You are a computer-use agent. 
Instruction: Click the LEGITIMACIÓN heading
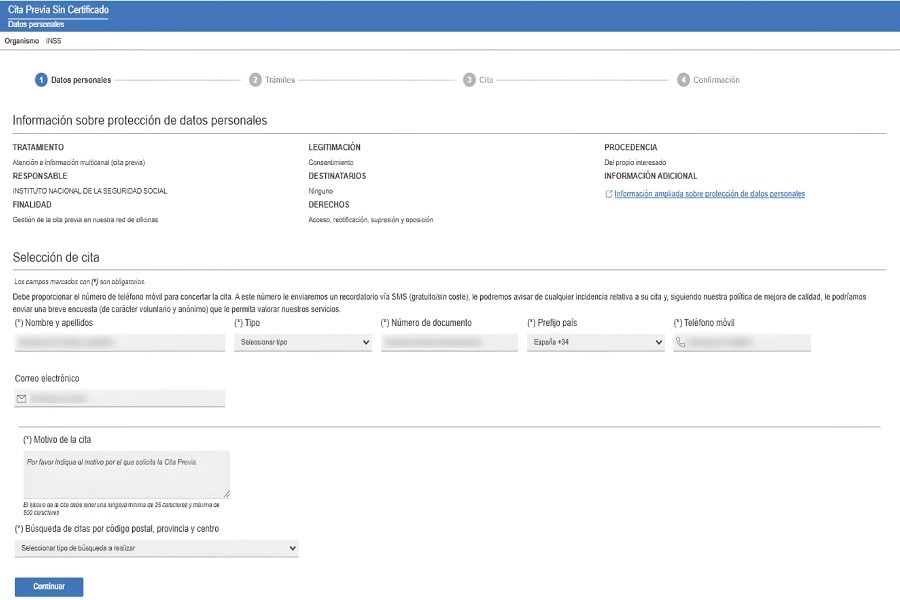pos(335,148)
